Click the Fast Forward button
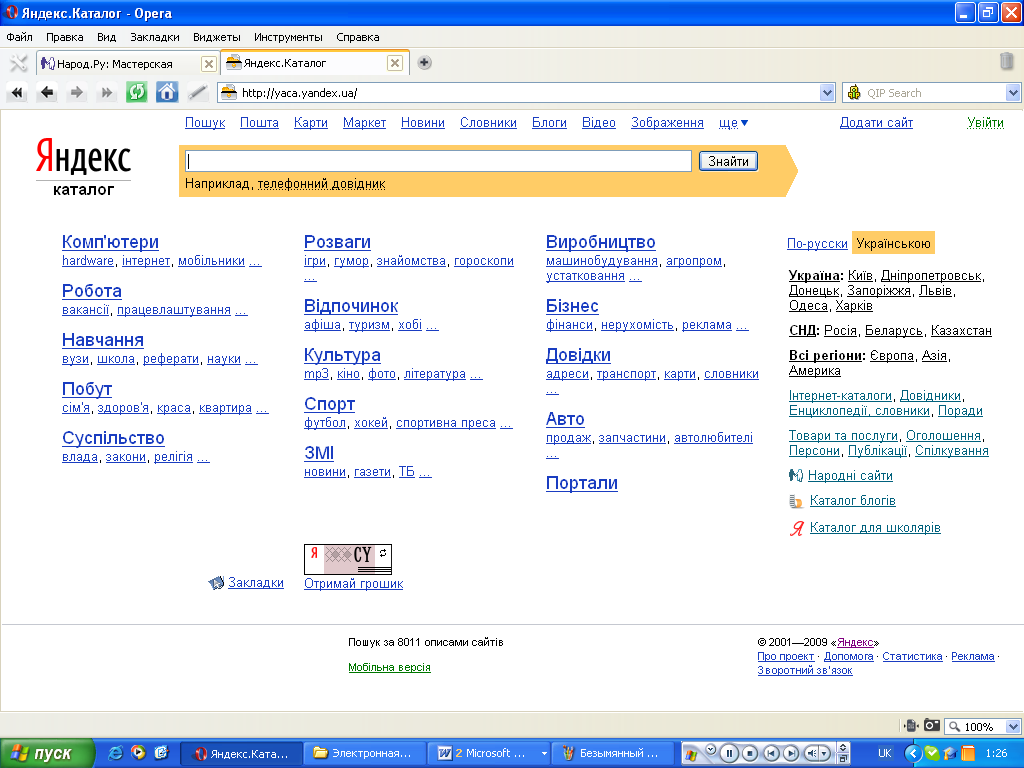 pyautogui.click(x=106, y=93)
